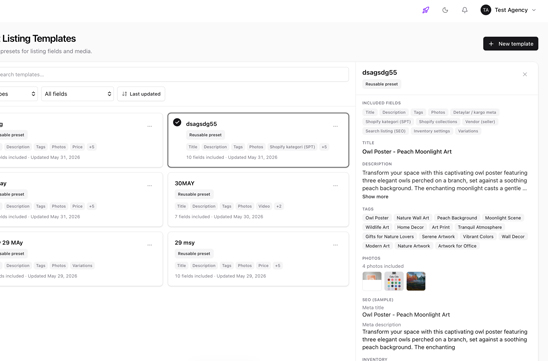Click the Vendor (seller) field chip
548x361 pixels.
coord(480,122)
